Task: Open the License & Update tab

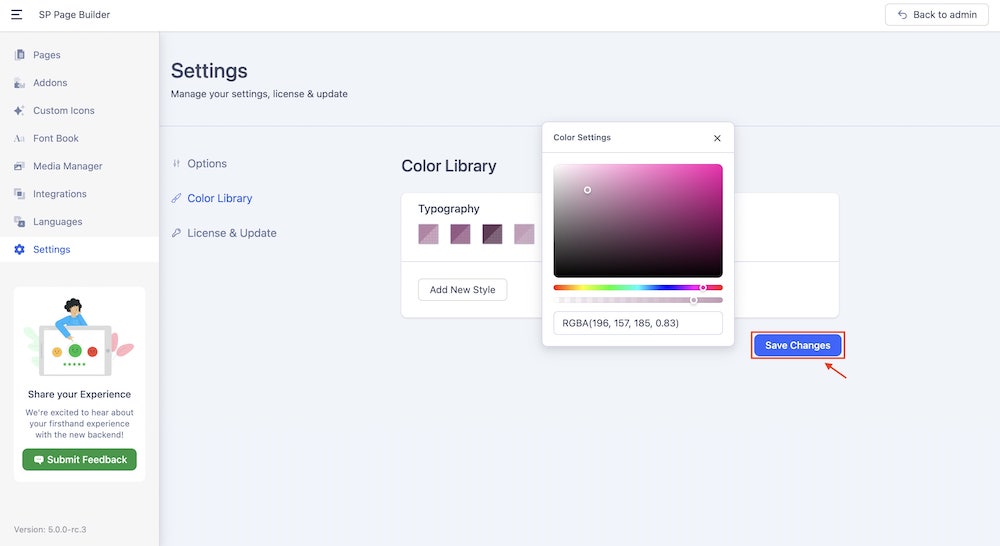Action: coord(231,233)
